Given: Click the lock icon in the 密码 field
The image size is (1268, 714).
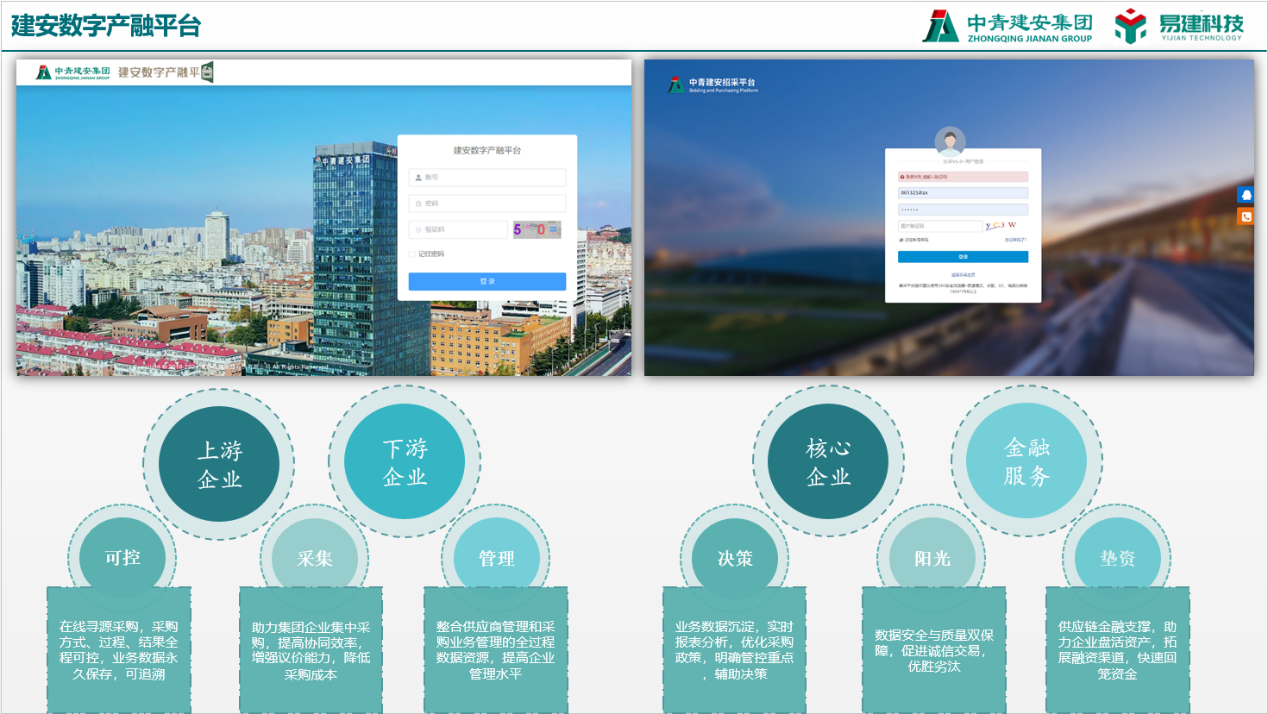Looking at the screenshot, I should coord(418,203).
